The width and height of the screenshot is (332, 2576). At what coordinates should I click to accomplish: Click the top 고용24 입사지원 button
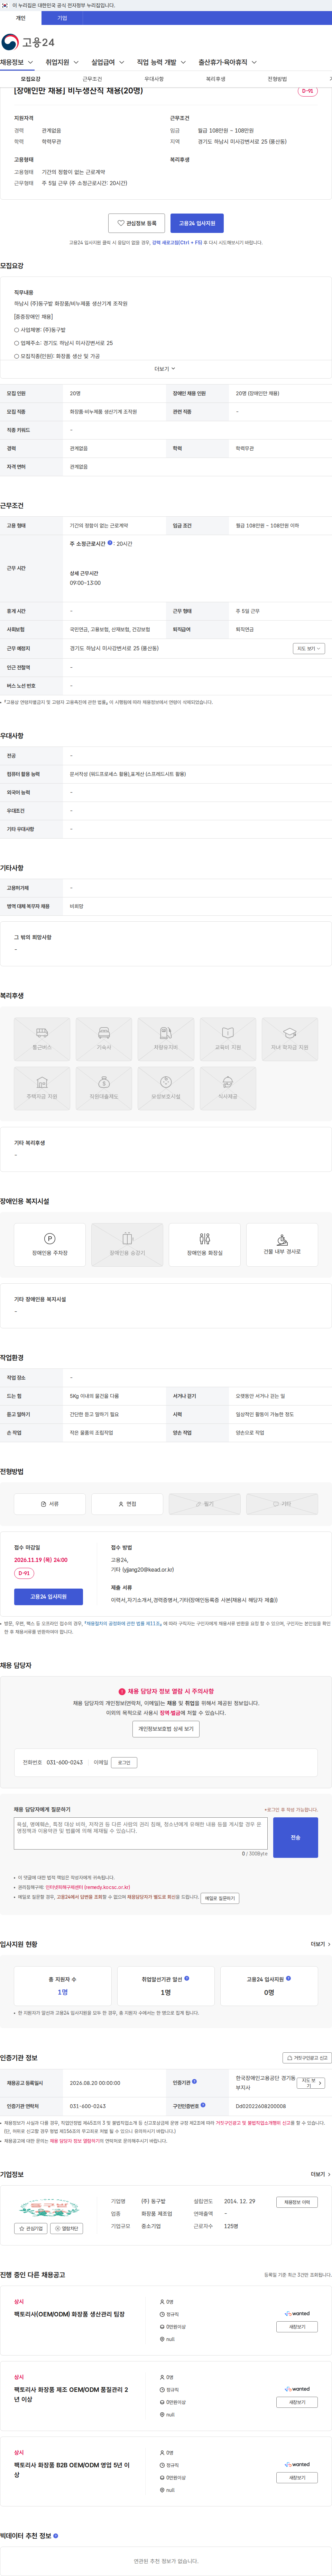point(197,223)
